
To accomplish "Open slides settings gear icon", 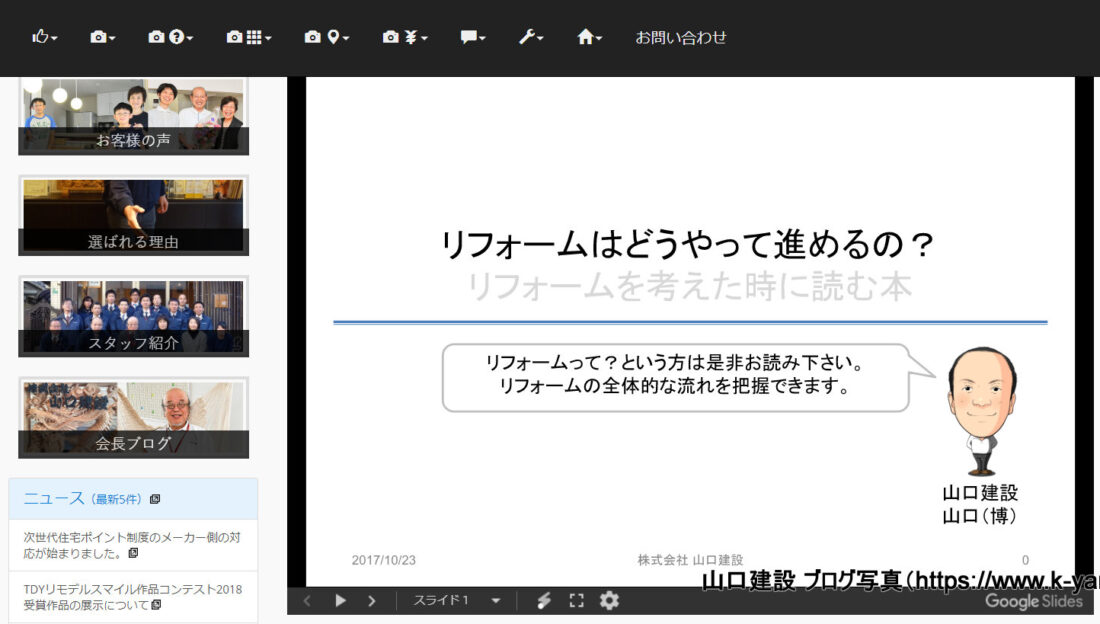I will tap(609, 600).
